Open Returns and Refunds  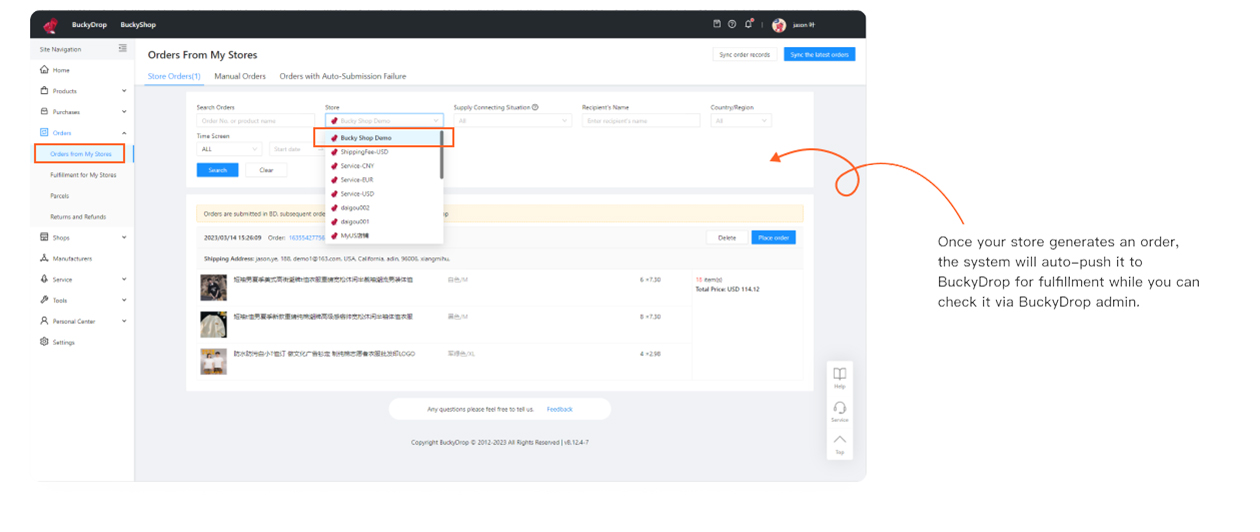point(78,217)
